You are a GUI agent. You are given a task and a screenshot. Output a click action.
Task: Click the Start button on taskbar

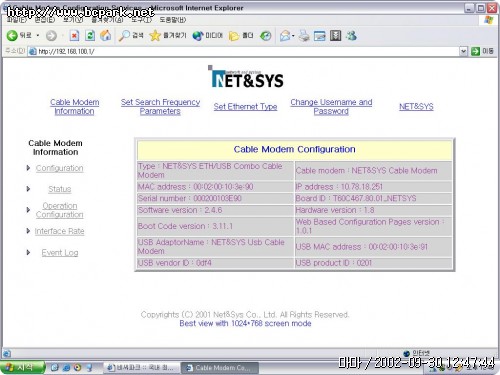22,368
